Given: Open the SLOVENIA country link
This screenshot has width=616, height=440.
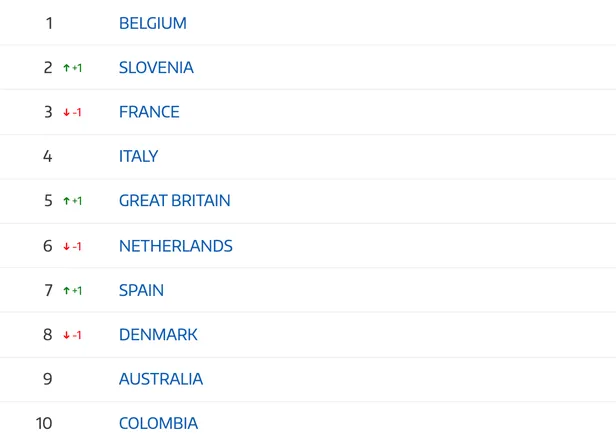Looking at the screenshot, I should (x=156, y=68).
